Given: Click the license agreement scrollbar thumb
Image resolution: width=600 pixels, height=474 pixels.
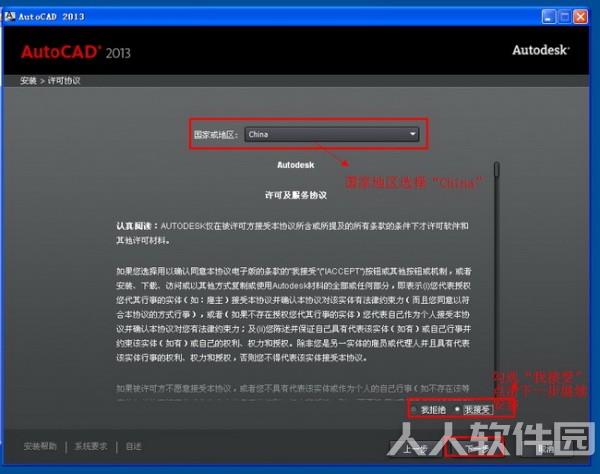Looking at the screenshot, I should point(497,169).
